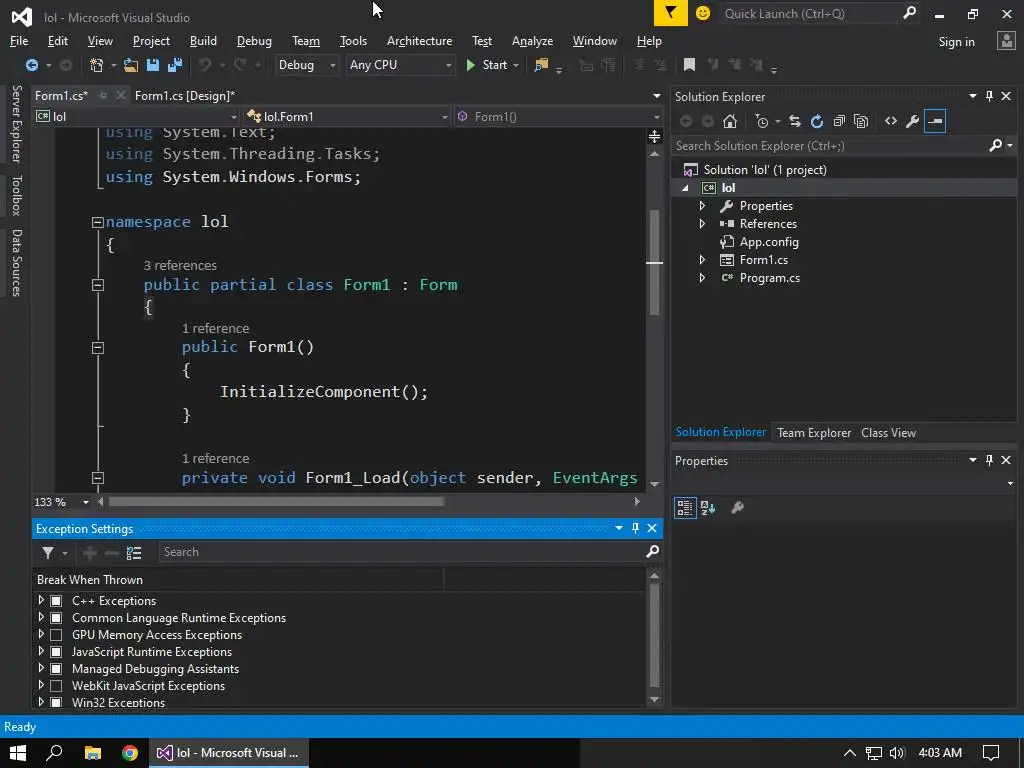The height and width of the screenshot is (768, 1024).
Task: Click Sync with Active Document icon
Action: pos(795,121)
